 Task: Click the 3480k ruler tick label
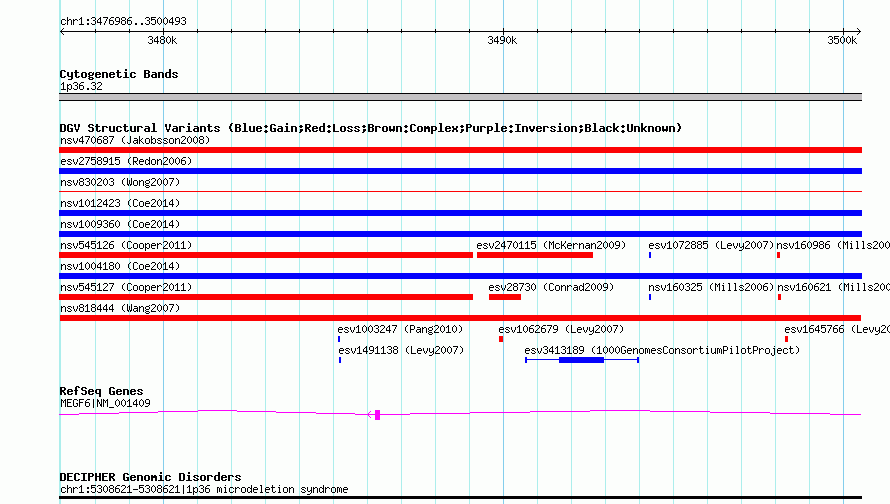click(x=162, y=40)
